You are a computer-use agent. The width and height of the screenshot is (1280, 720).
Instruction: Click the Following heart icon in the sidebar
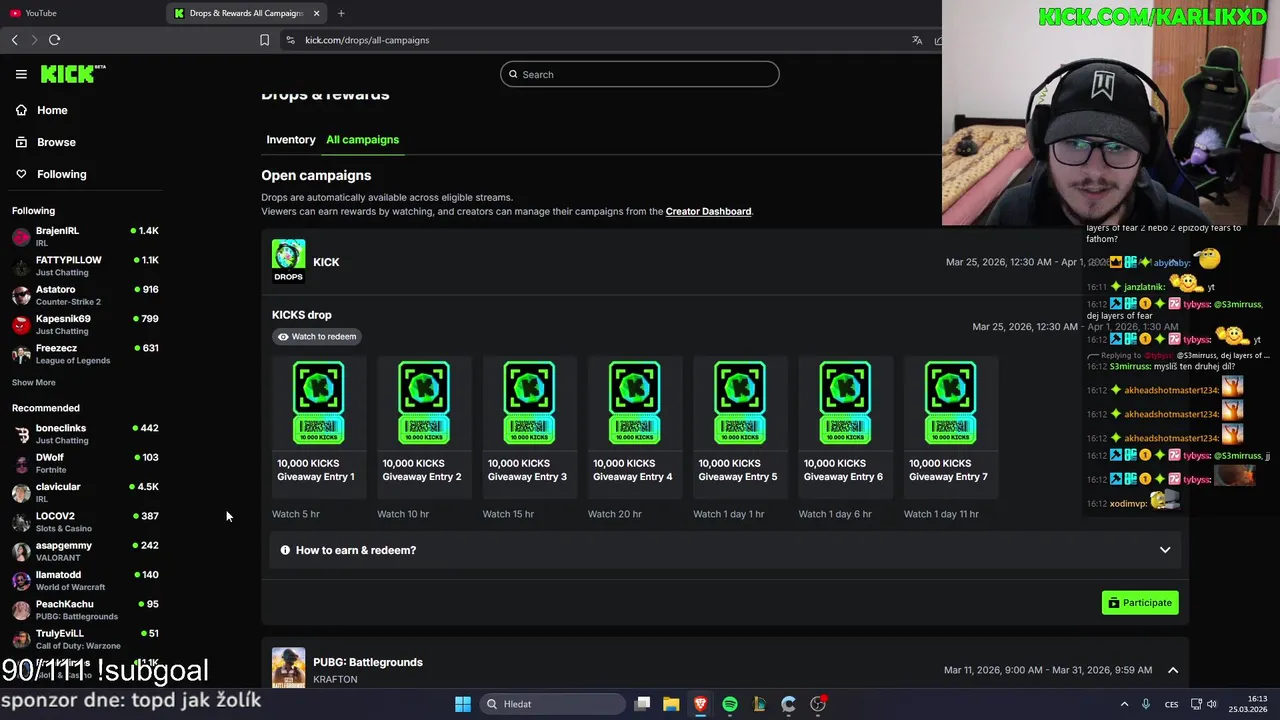click(x=21, y=174)
